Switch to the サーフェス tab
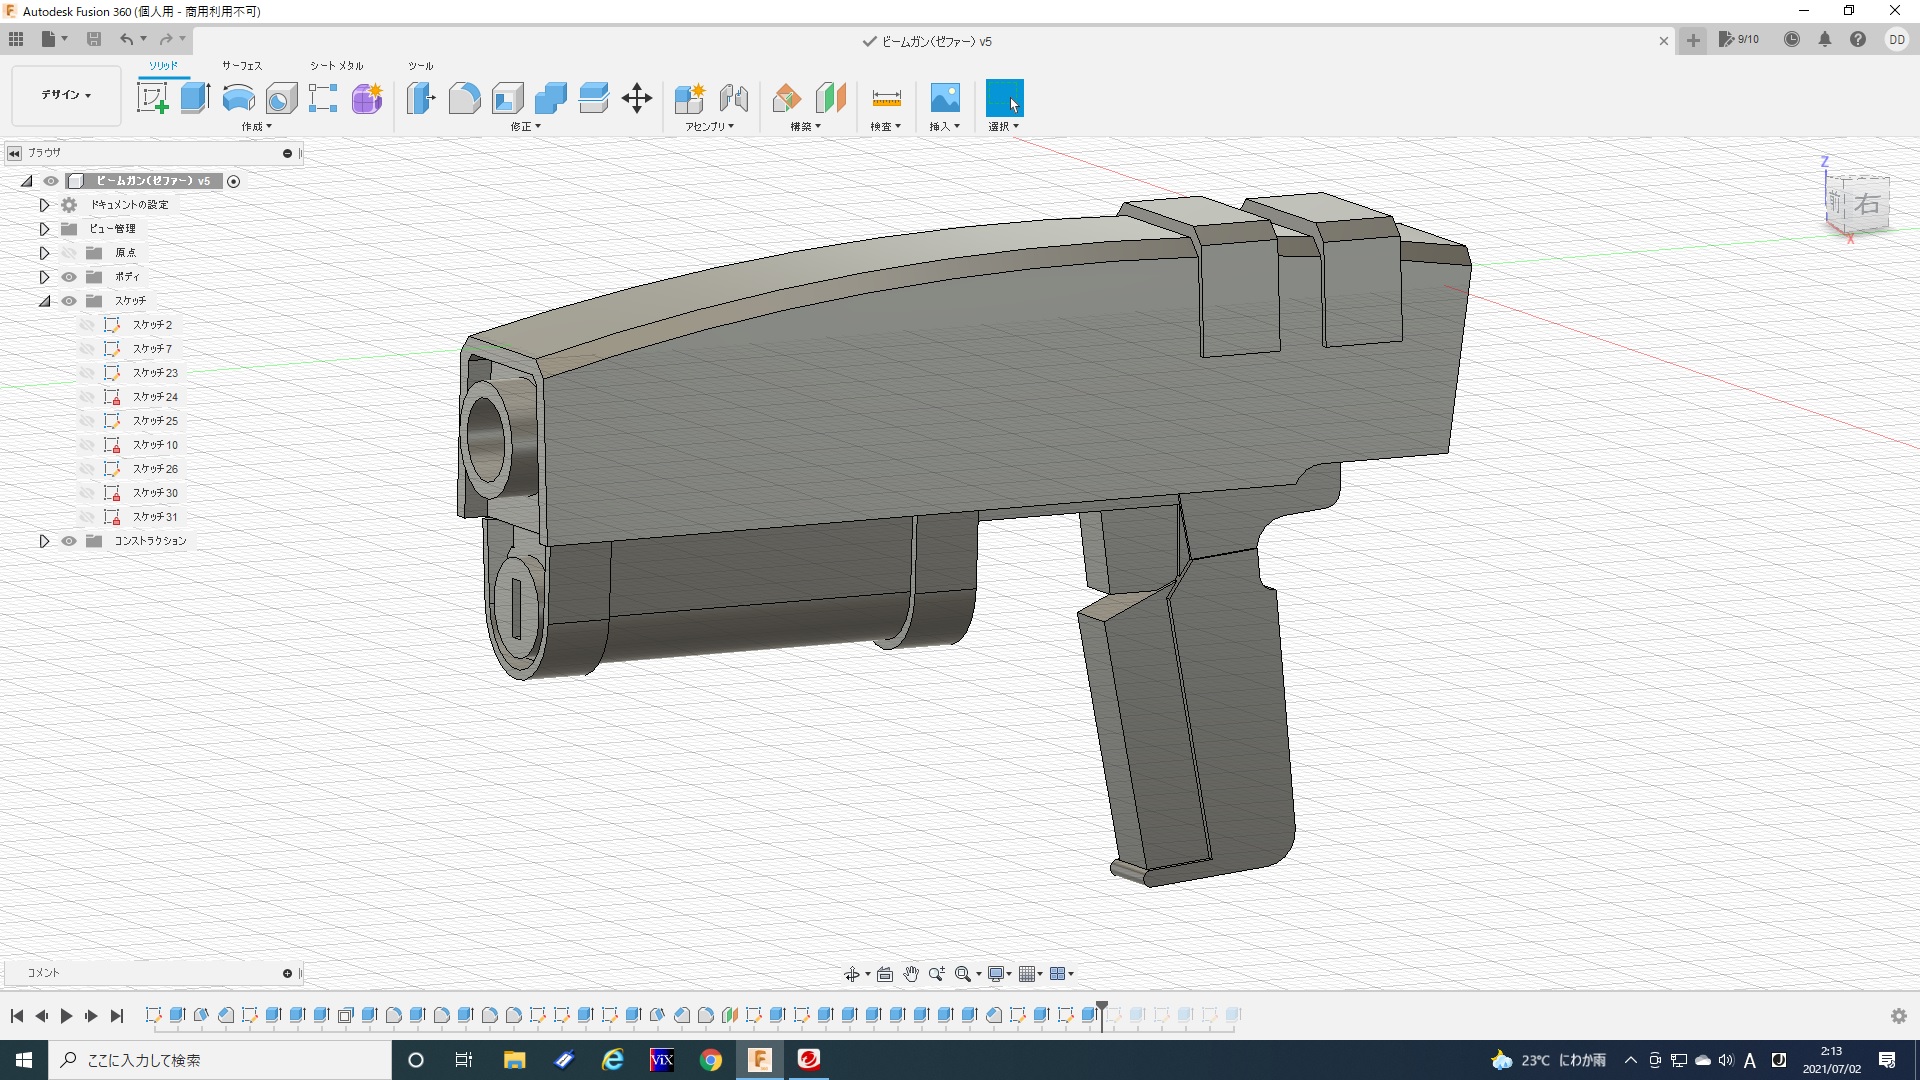 (242, 66)
